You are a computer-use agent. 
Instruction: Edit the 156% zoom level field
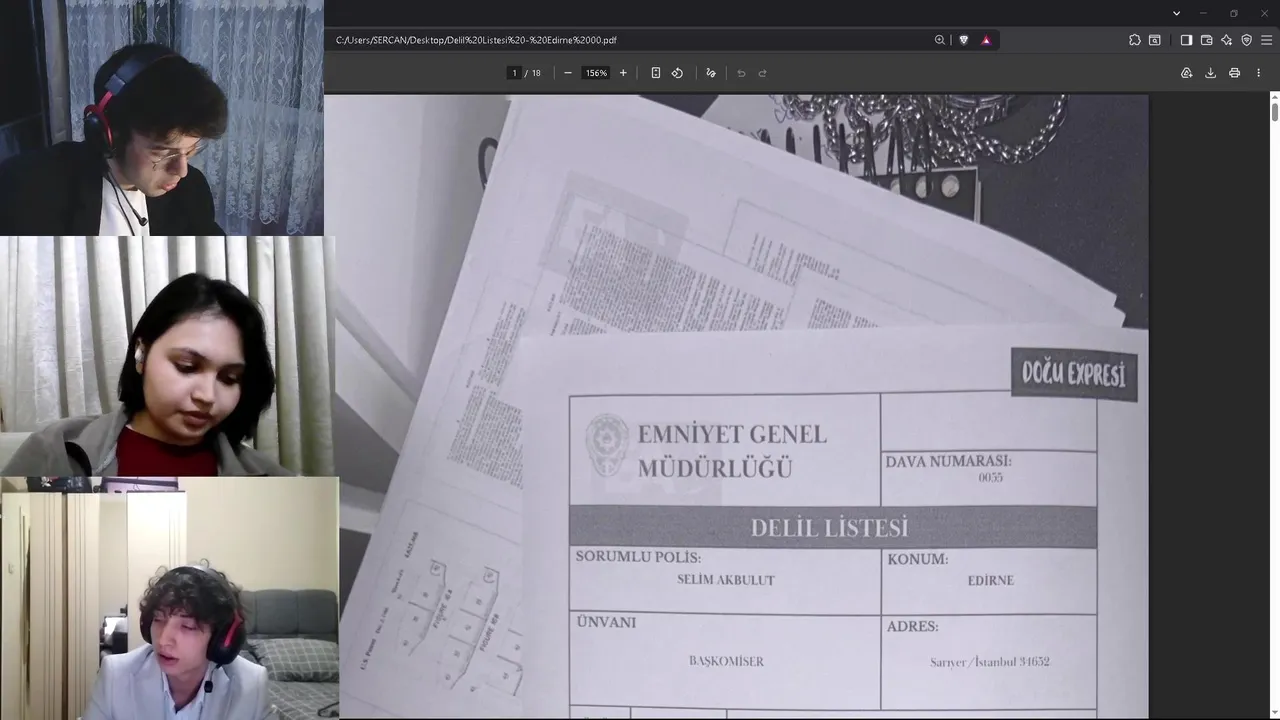[596, 73]
